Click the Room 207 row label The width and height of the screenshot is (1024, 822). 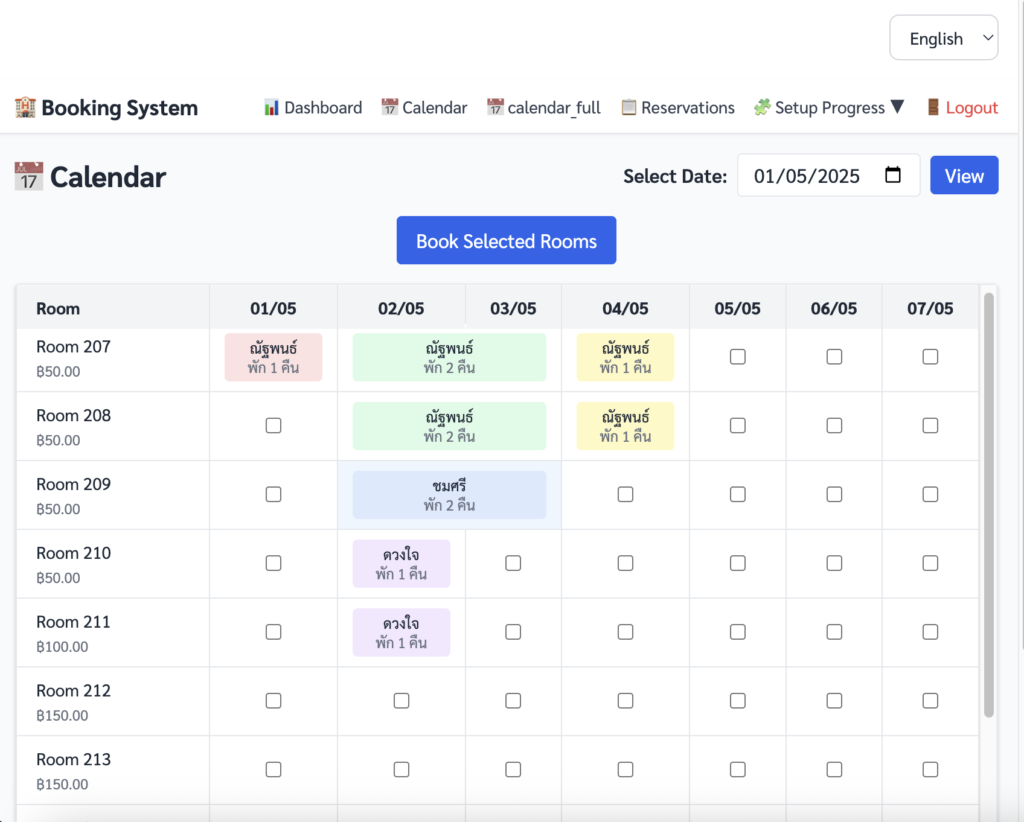pos(73,347)
